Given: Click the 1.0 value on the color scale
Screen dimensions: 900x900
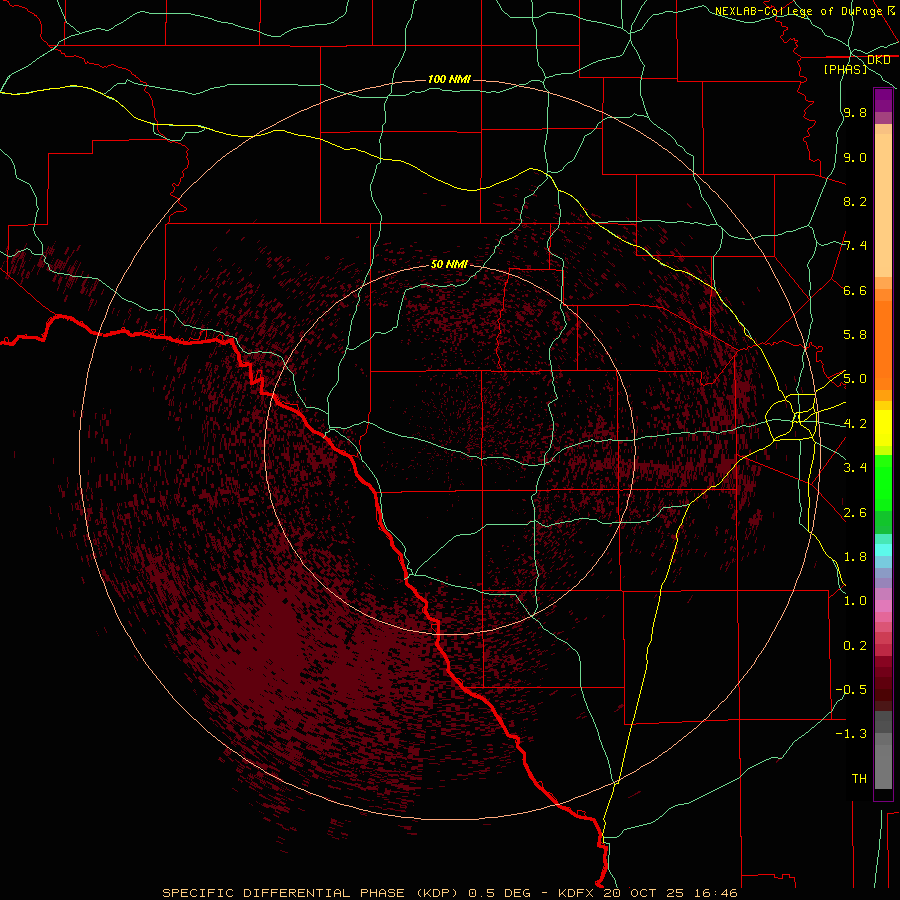Looking at the screenshot, I should tap(855, 601).
